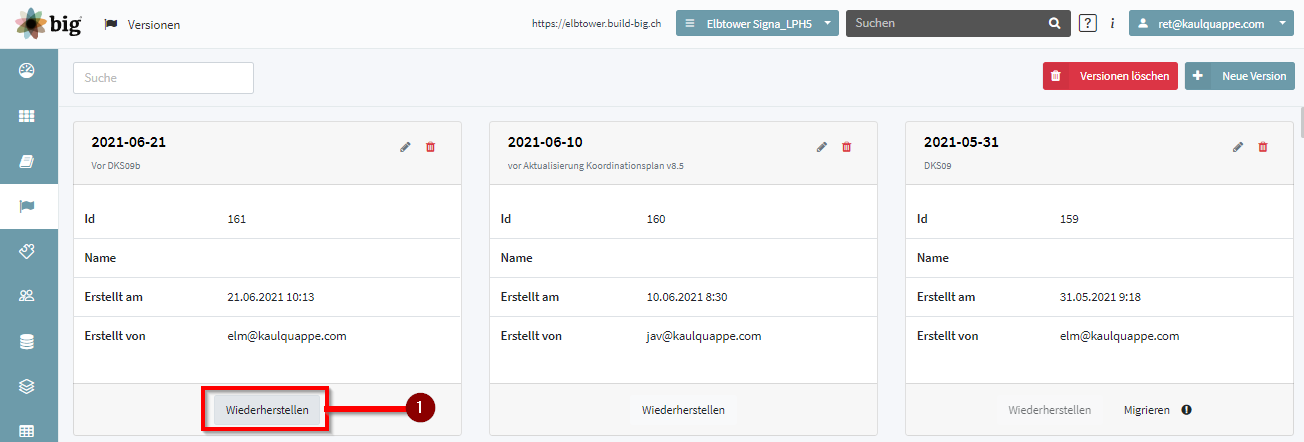
Task: Open the dashboard gauge sidebar icon
Action: (x=28, y=70)
